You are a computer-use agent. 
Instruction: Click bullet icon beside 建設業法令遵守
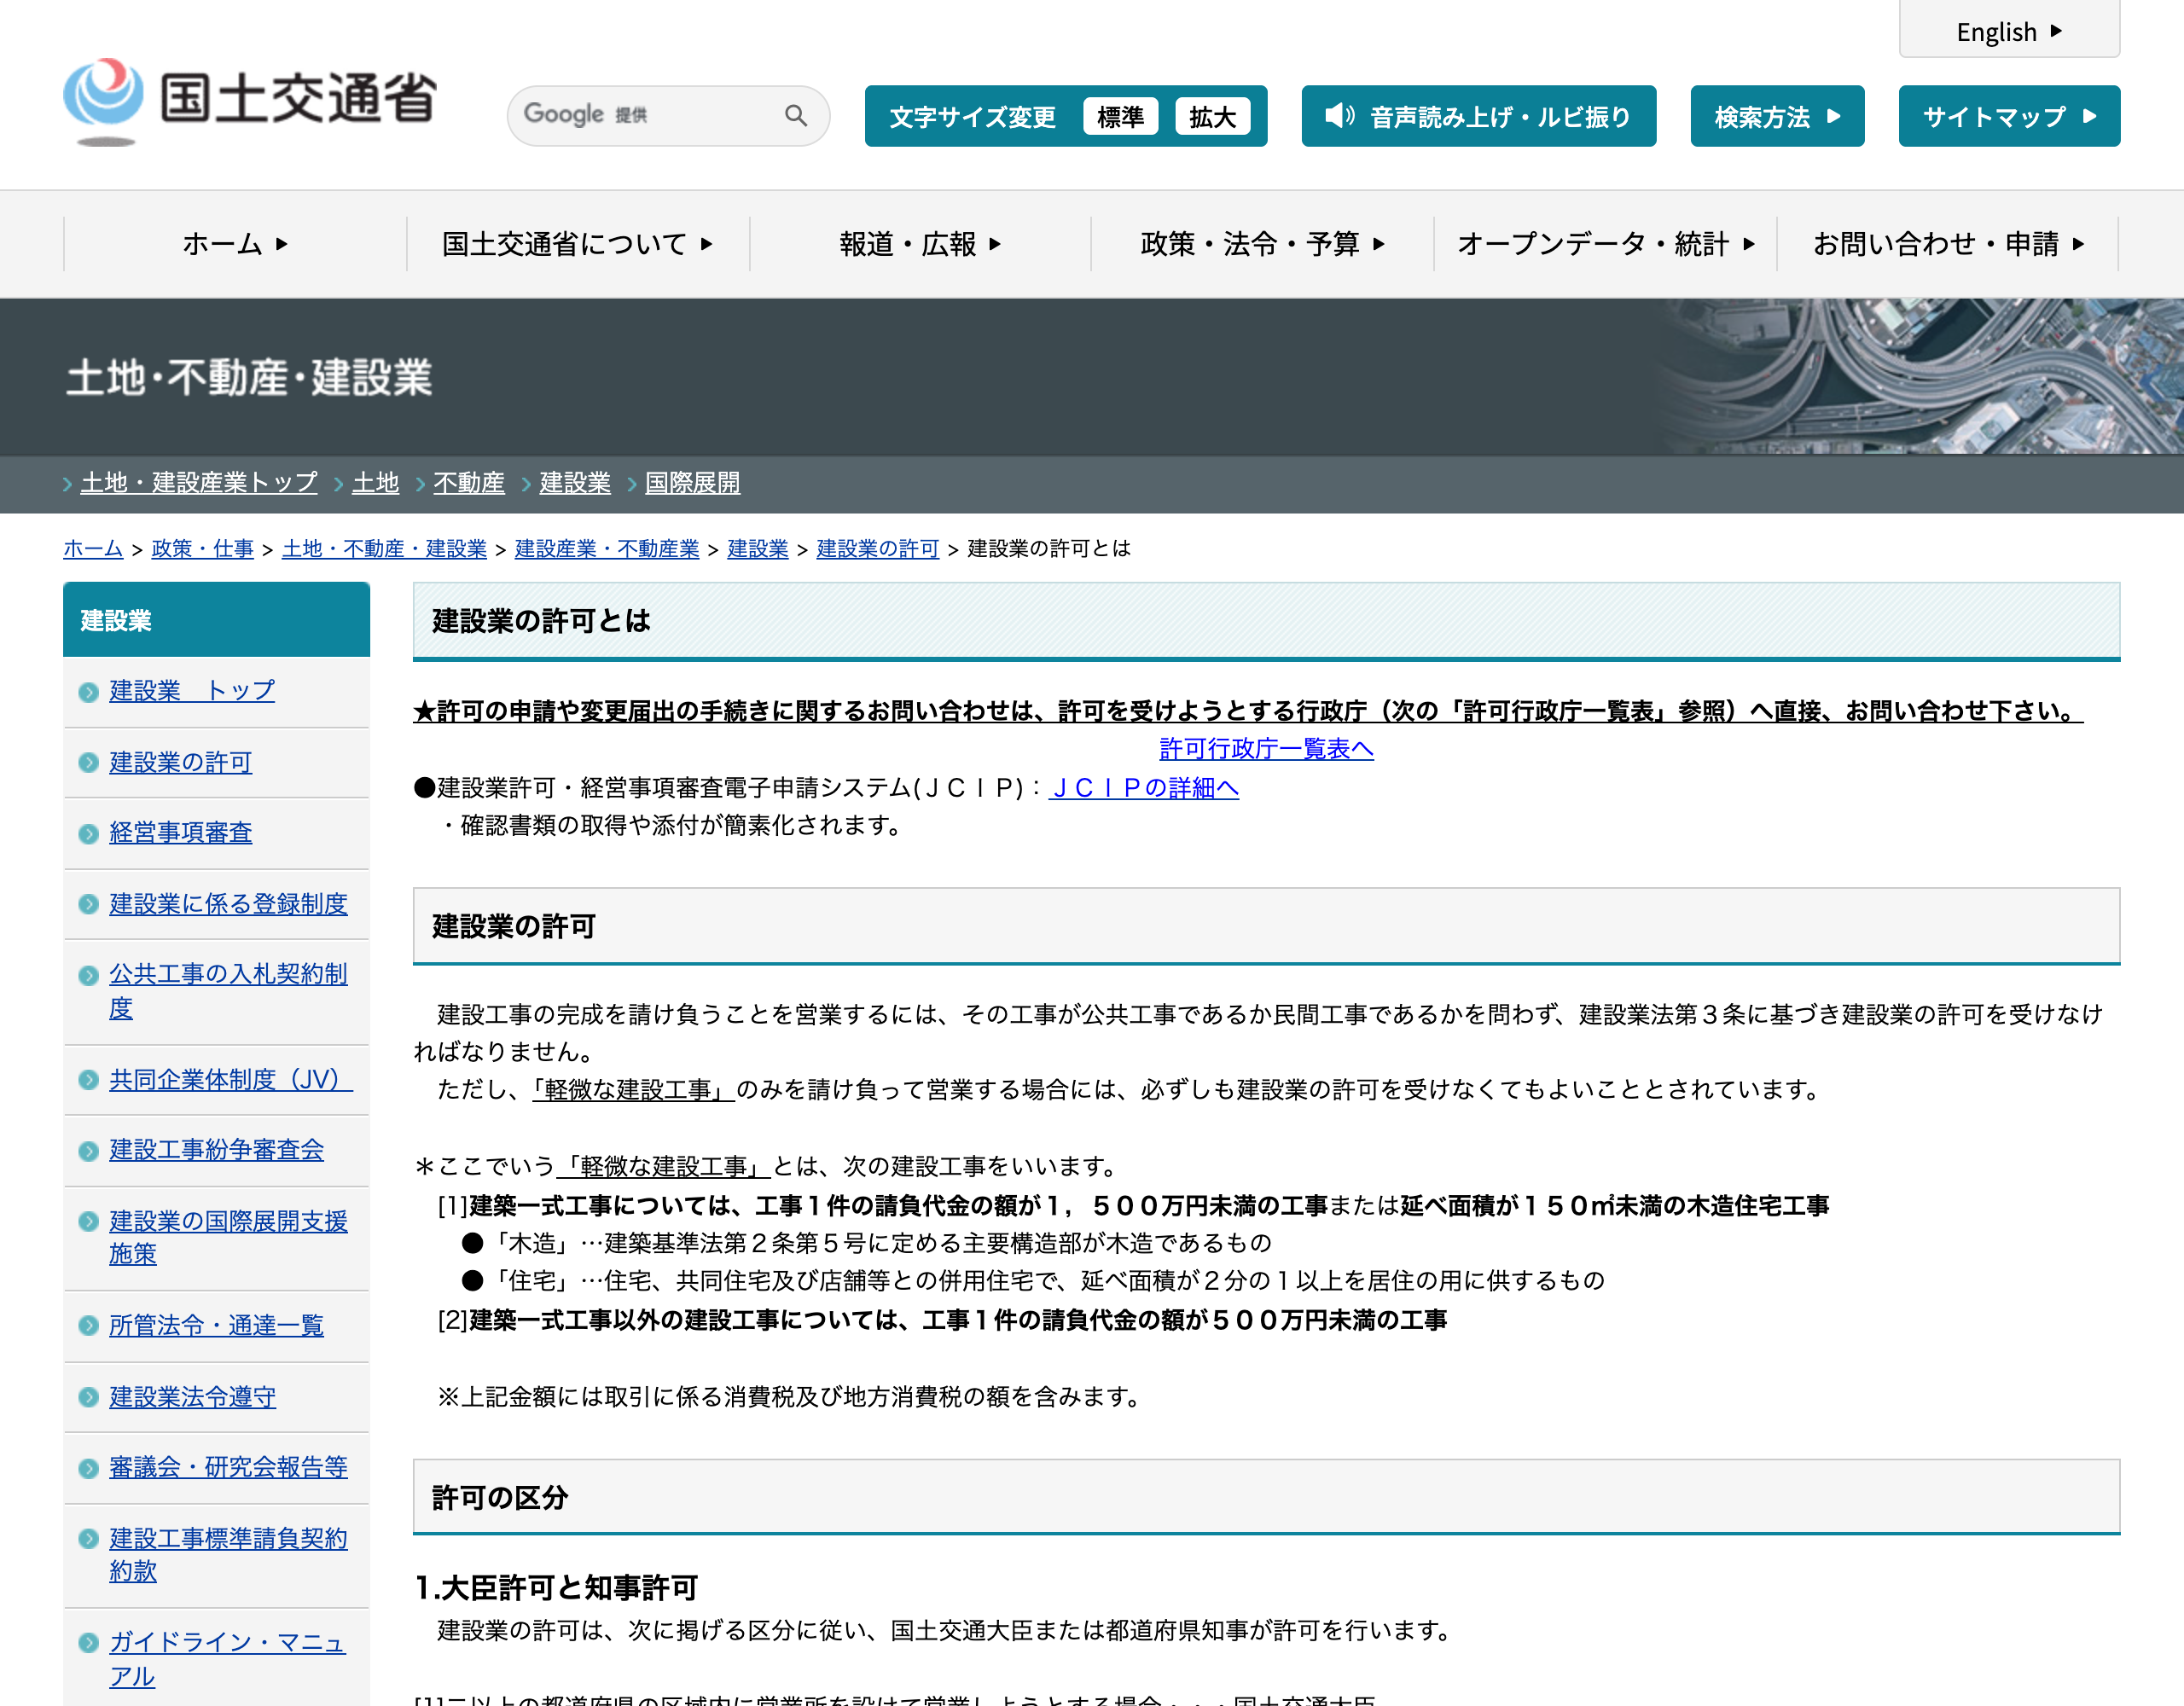point(88,1398)
